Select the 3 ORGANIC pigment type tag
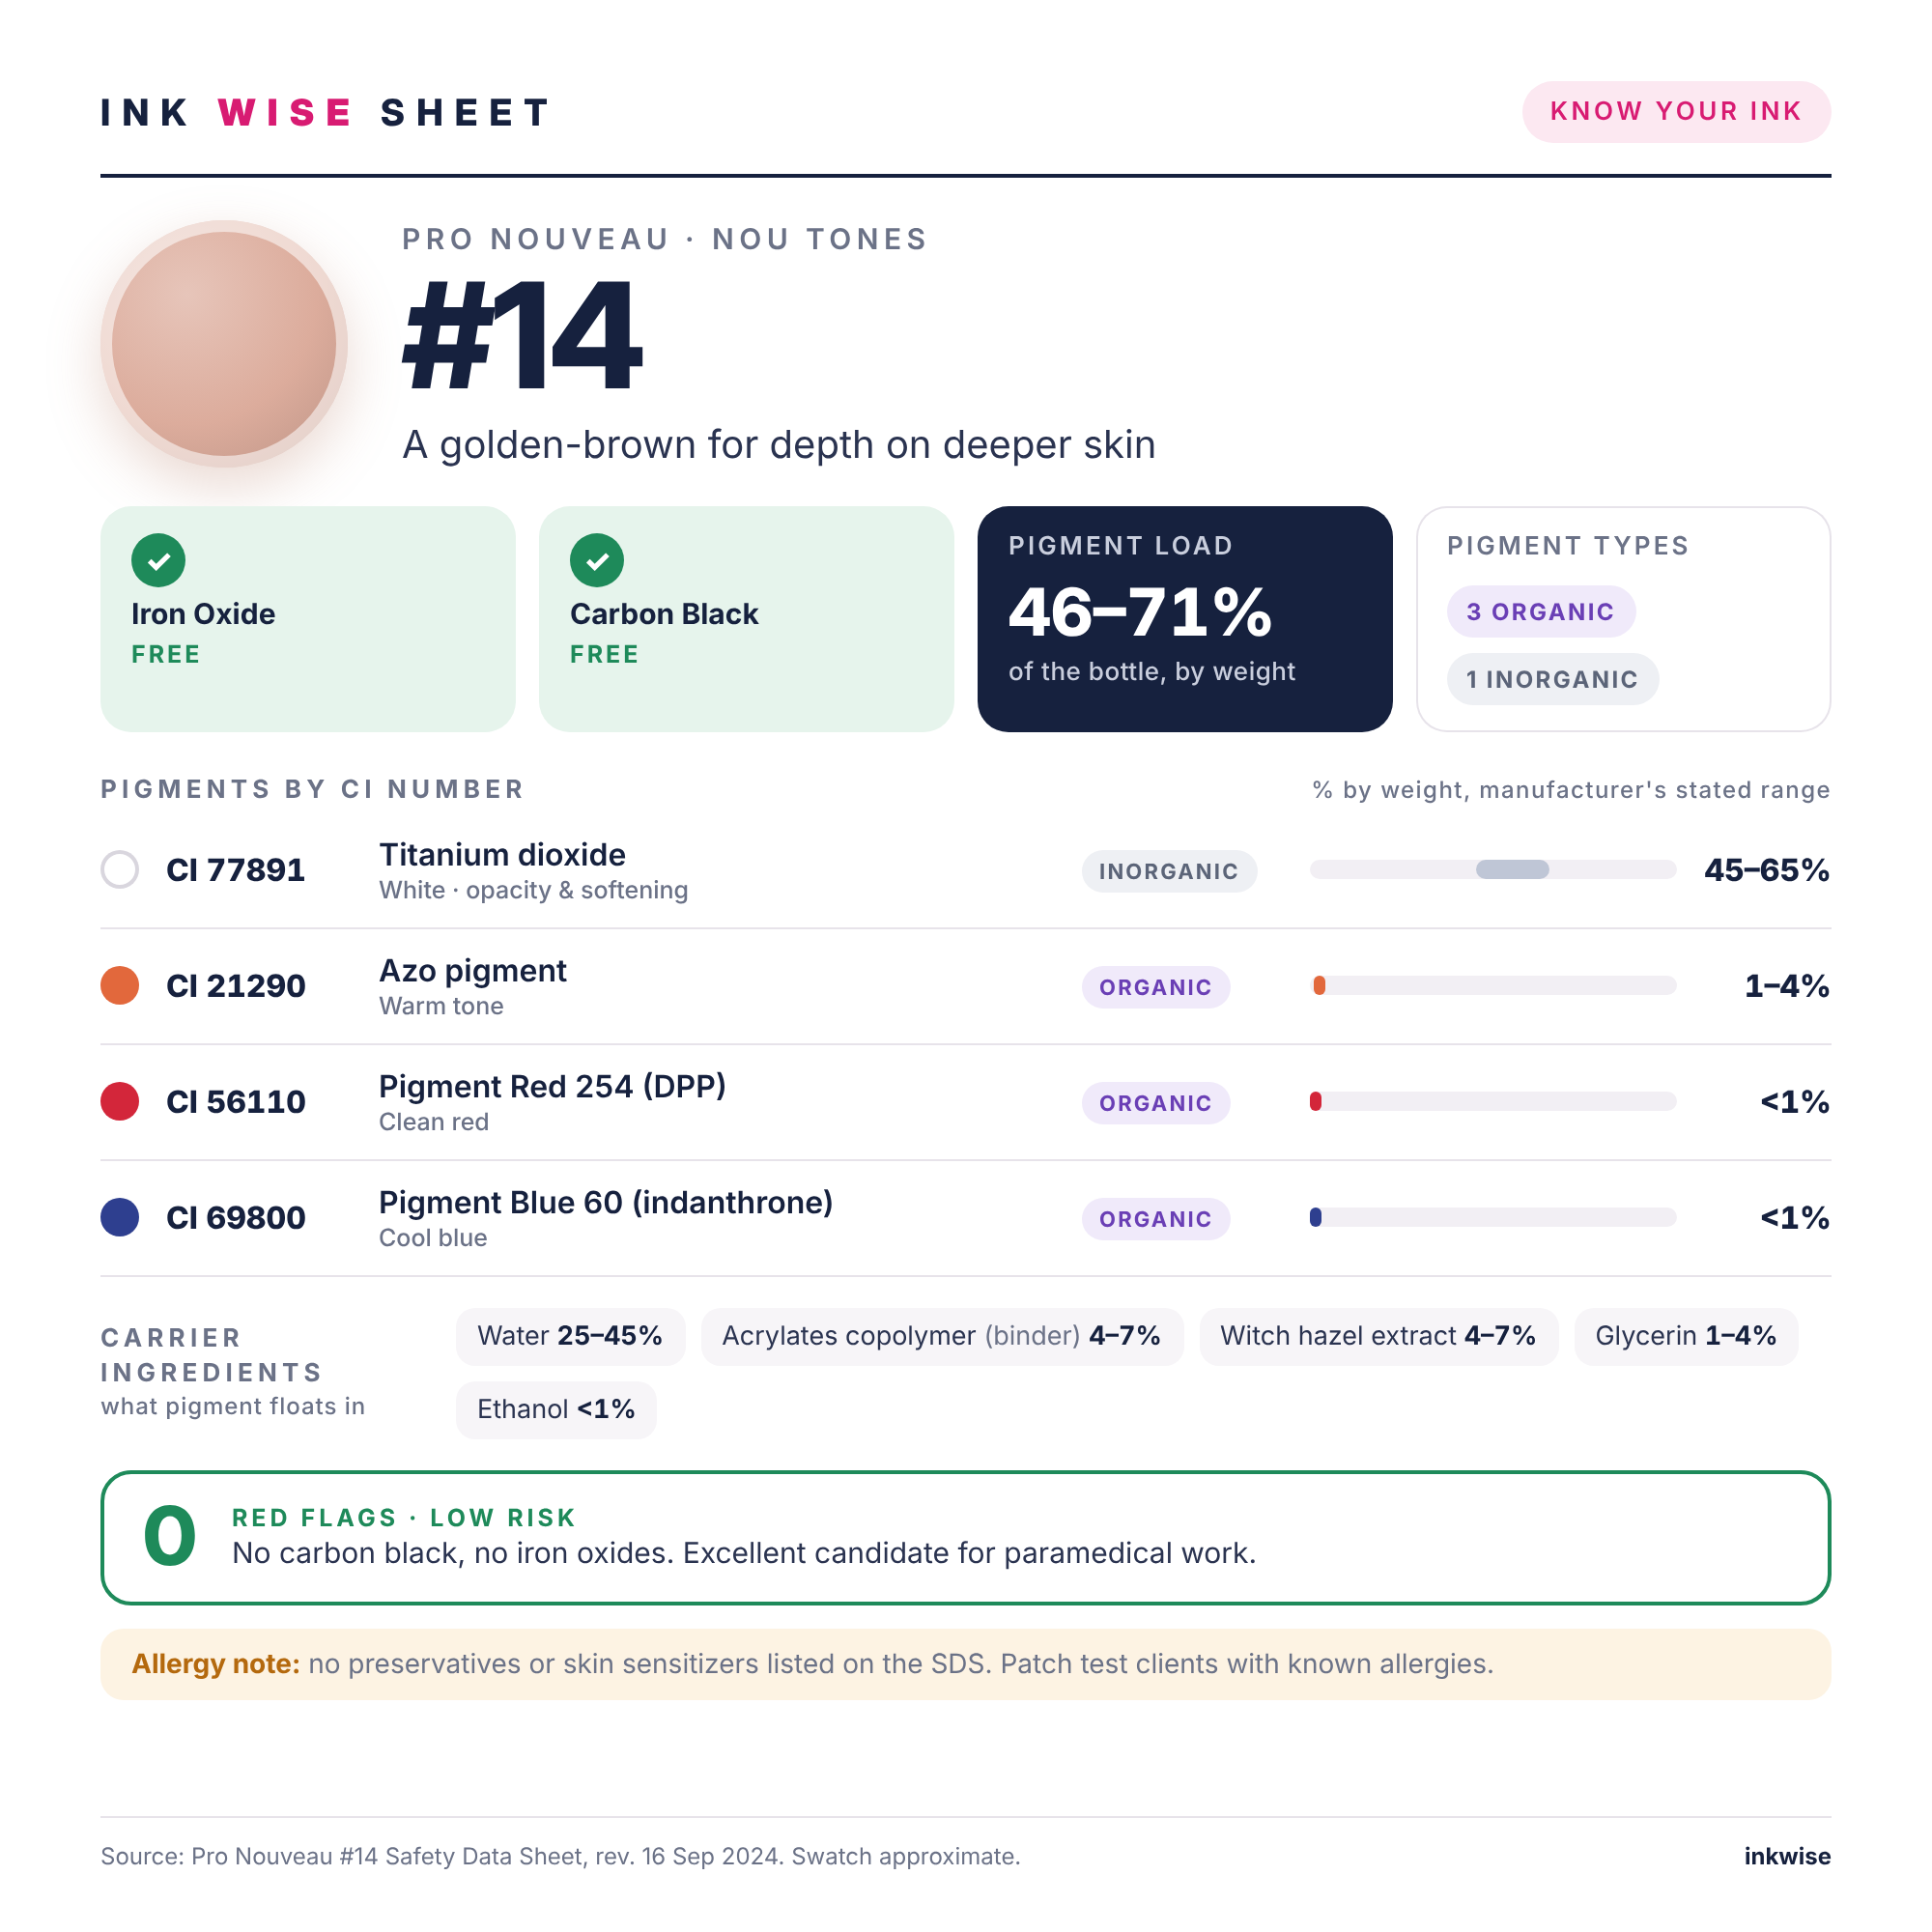Image resolution: width=1932 pixels, height=1932 pixels. [1540, 611]
